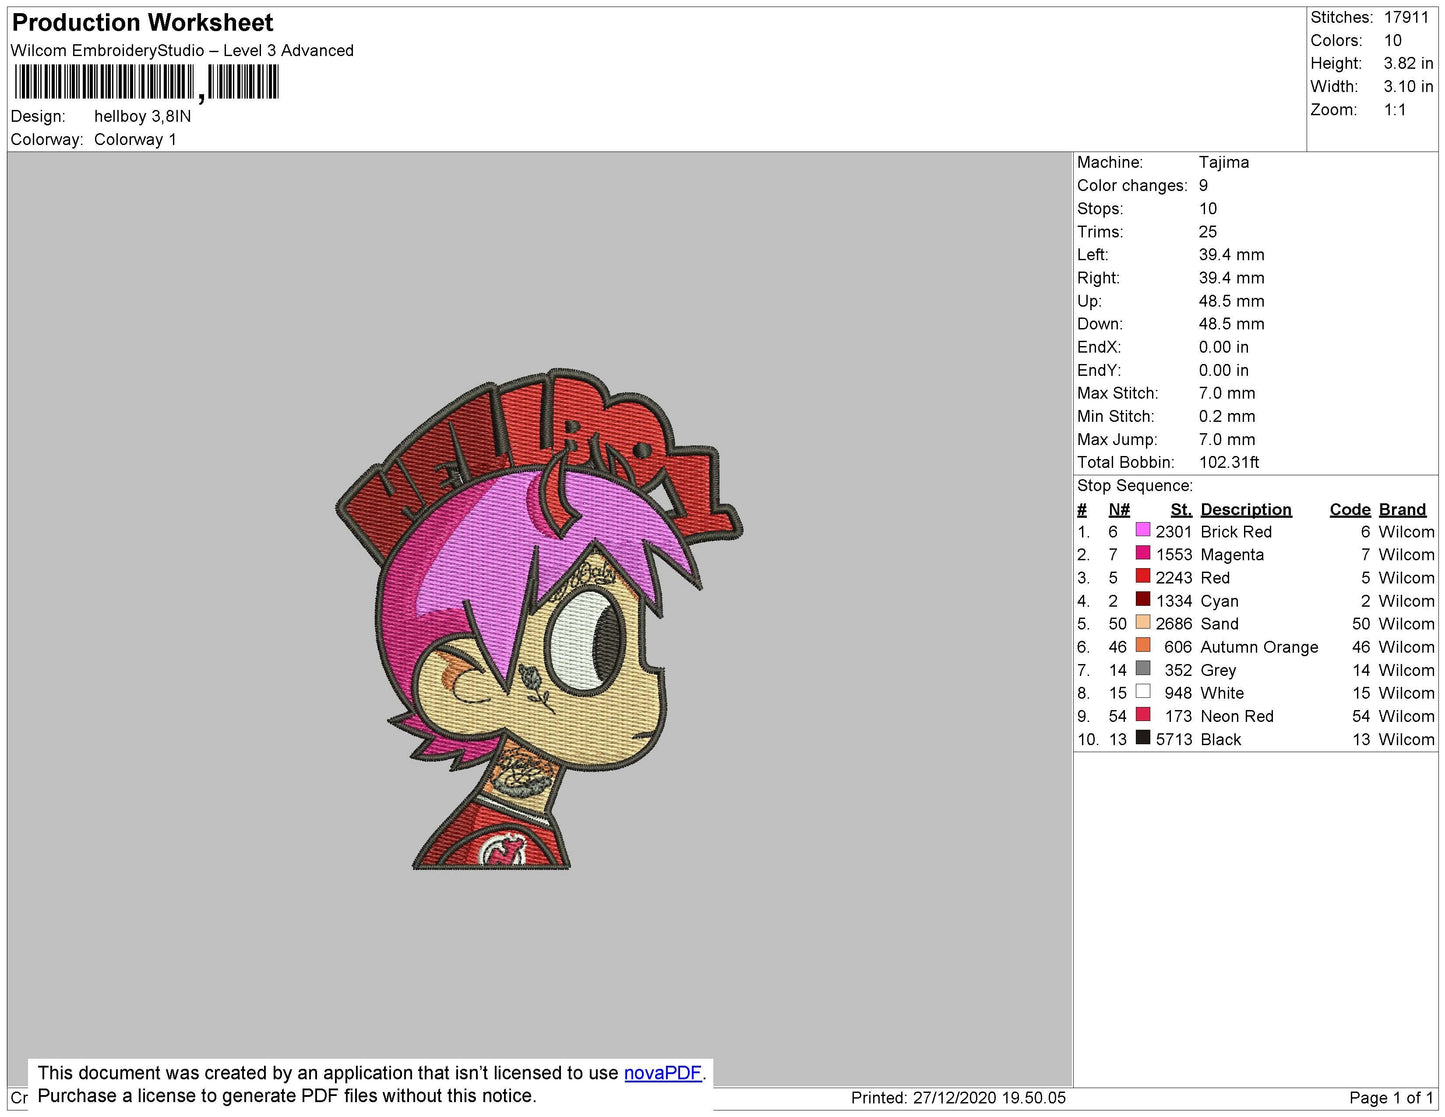Screen dimensions: 1445x1117
Task: Select the "Down:" measurement label
Action: [1100, 324]
